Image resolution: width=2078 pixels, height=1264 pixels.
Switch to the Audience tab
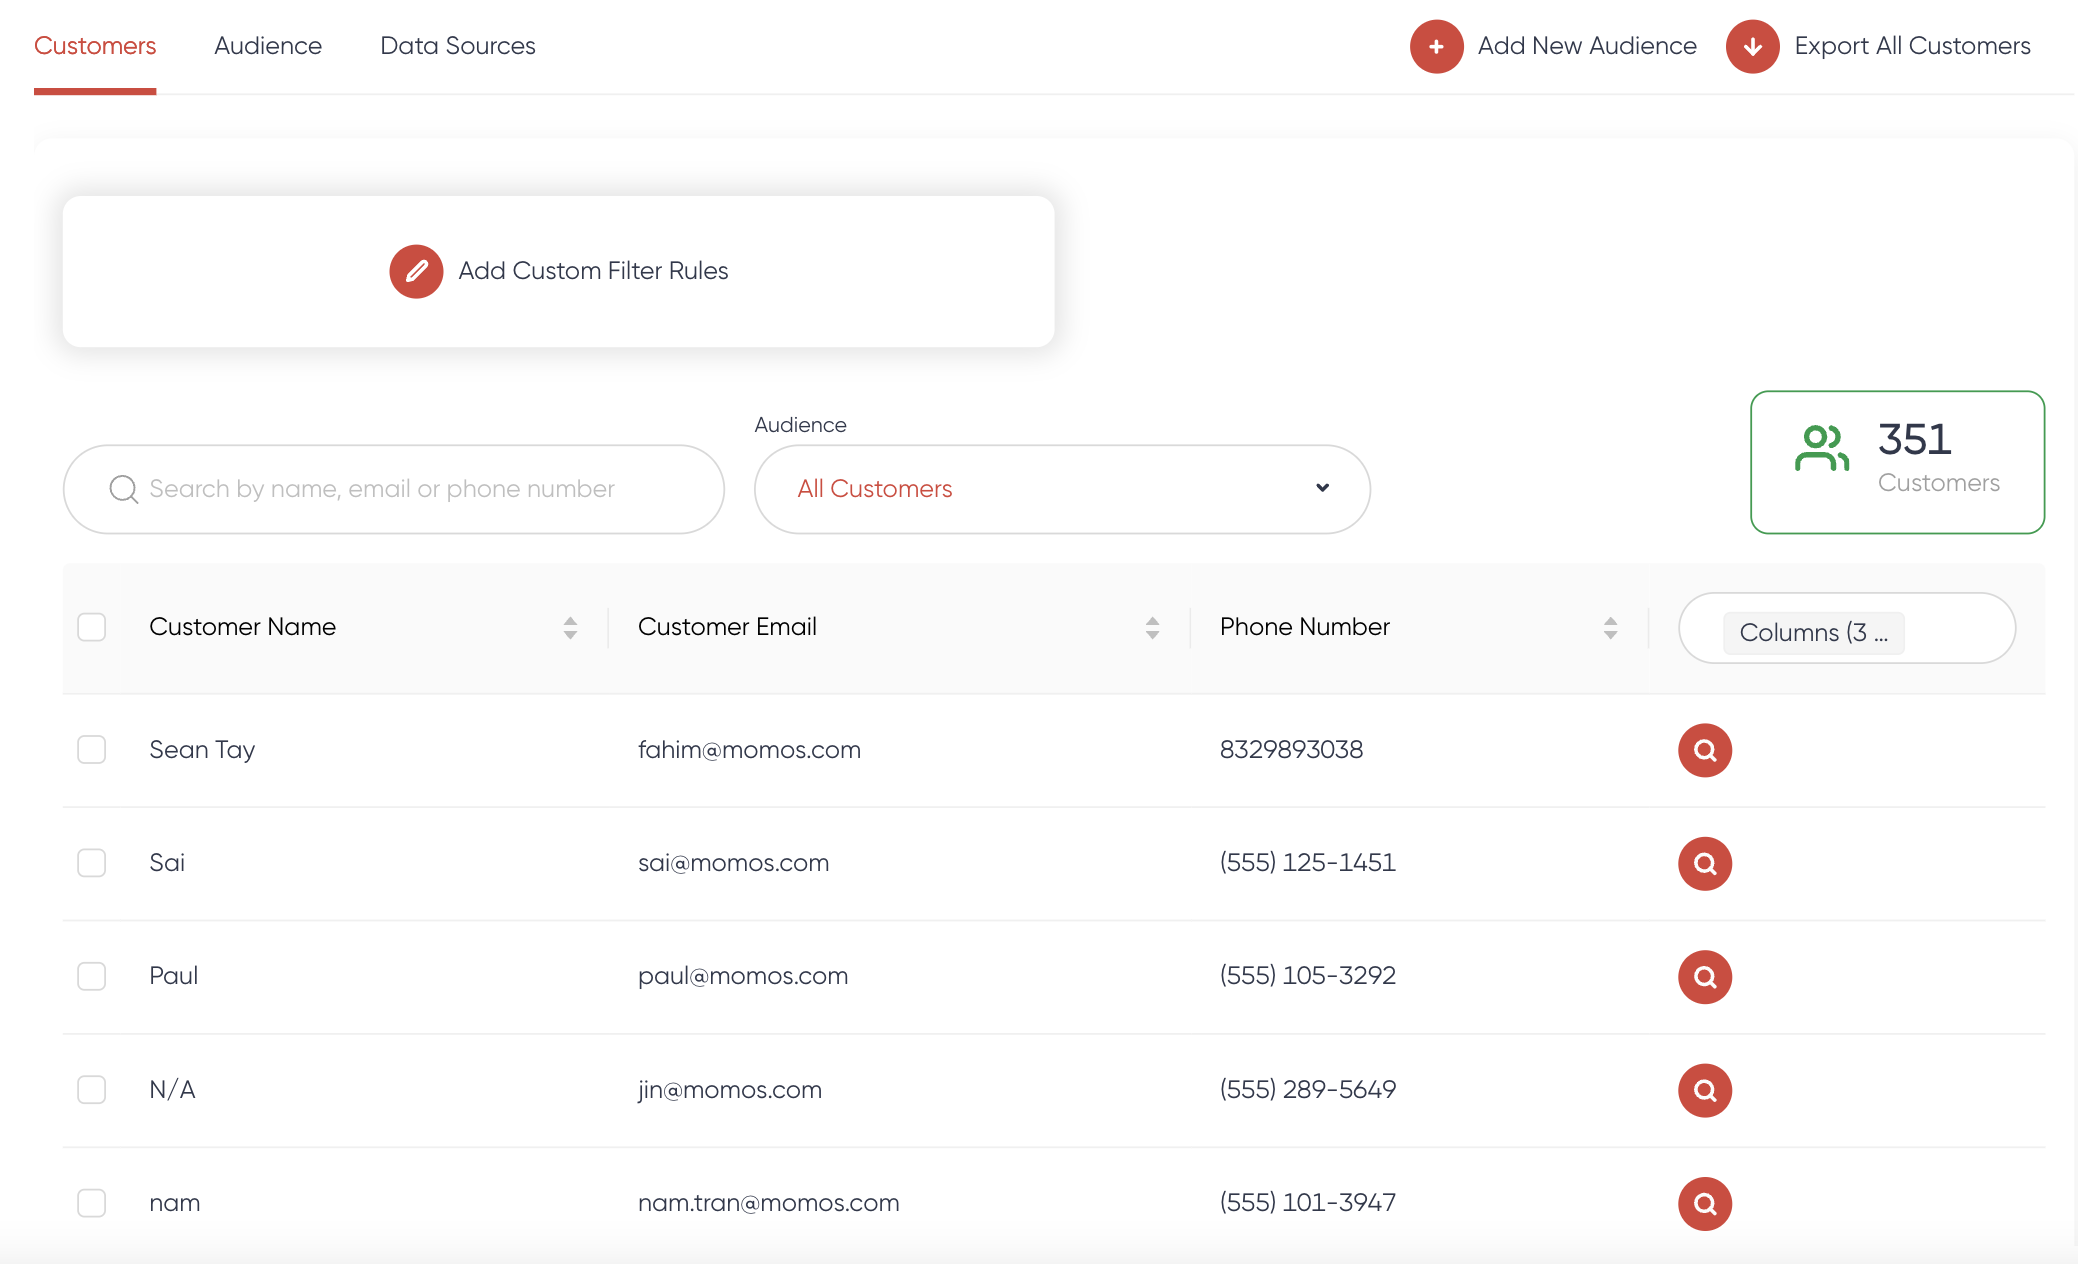(268, 46)
